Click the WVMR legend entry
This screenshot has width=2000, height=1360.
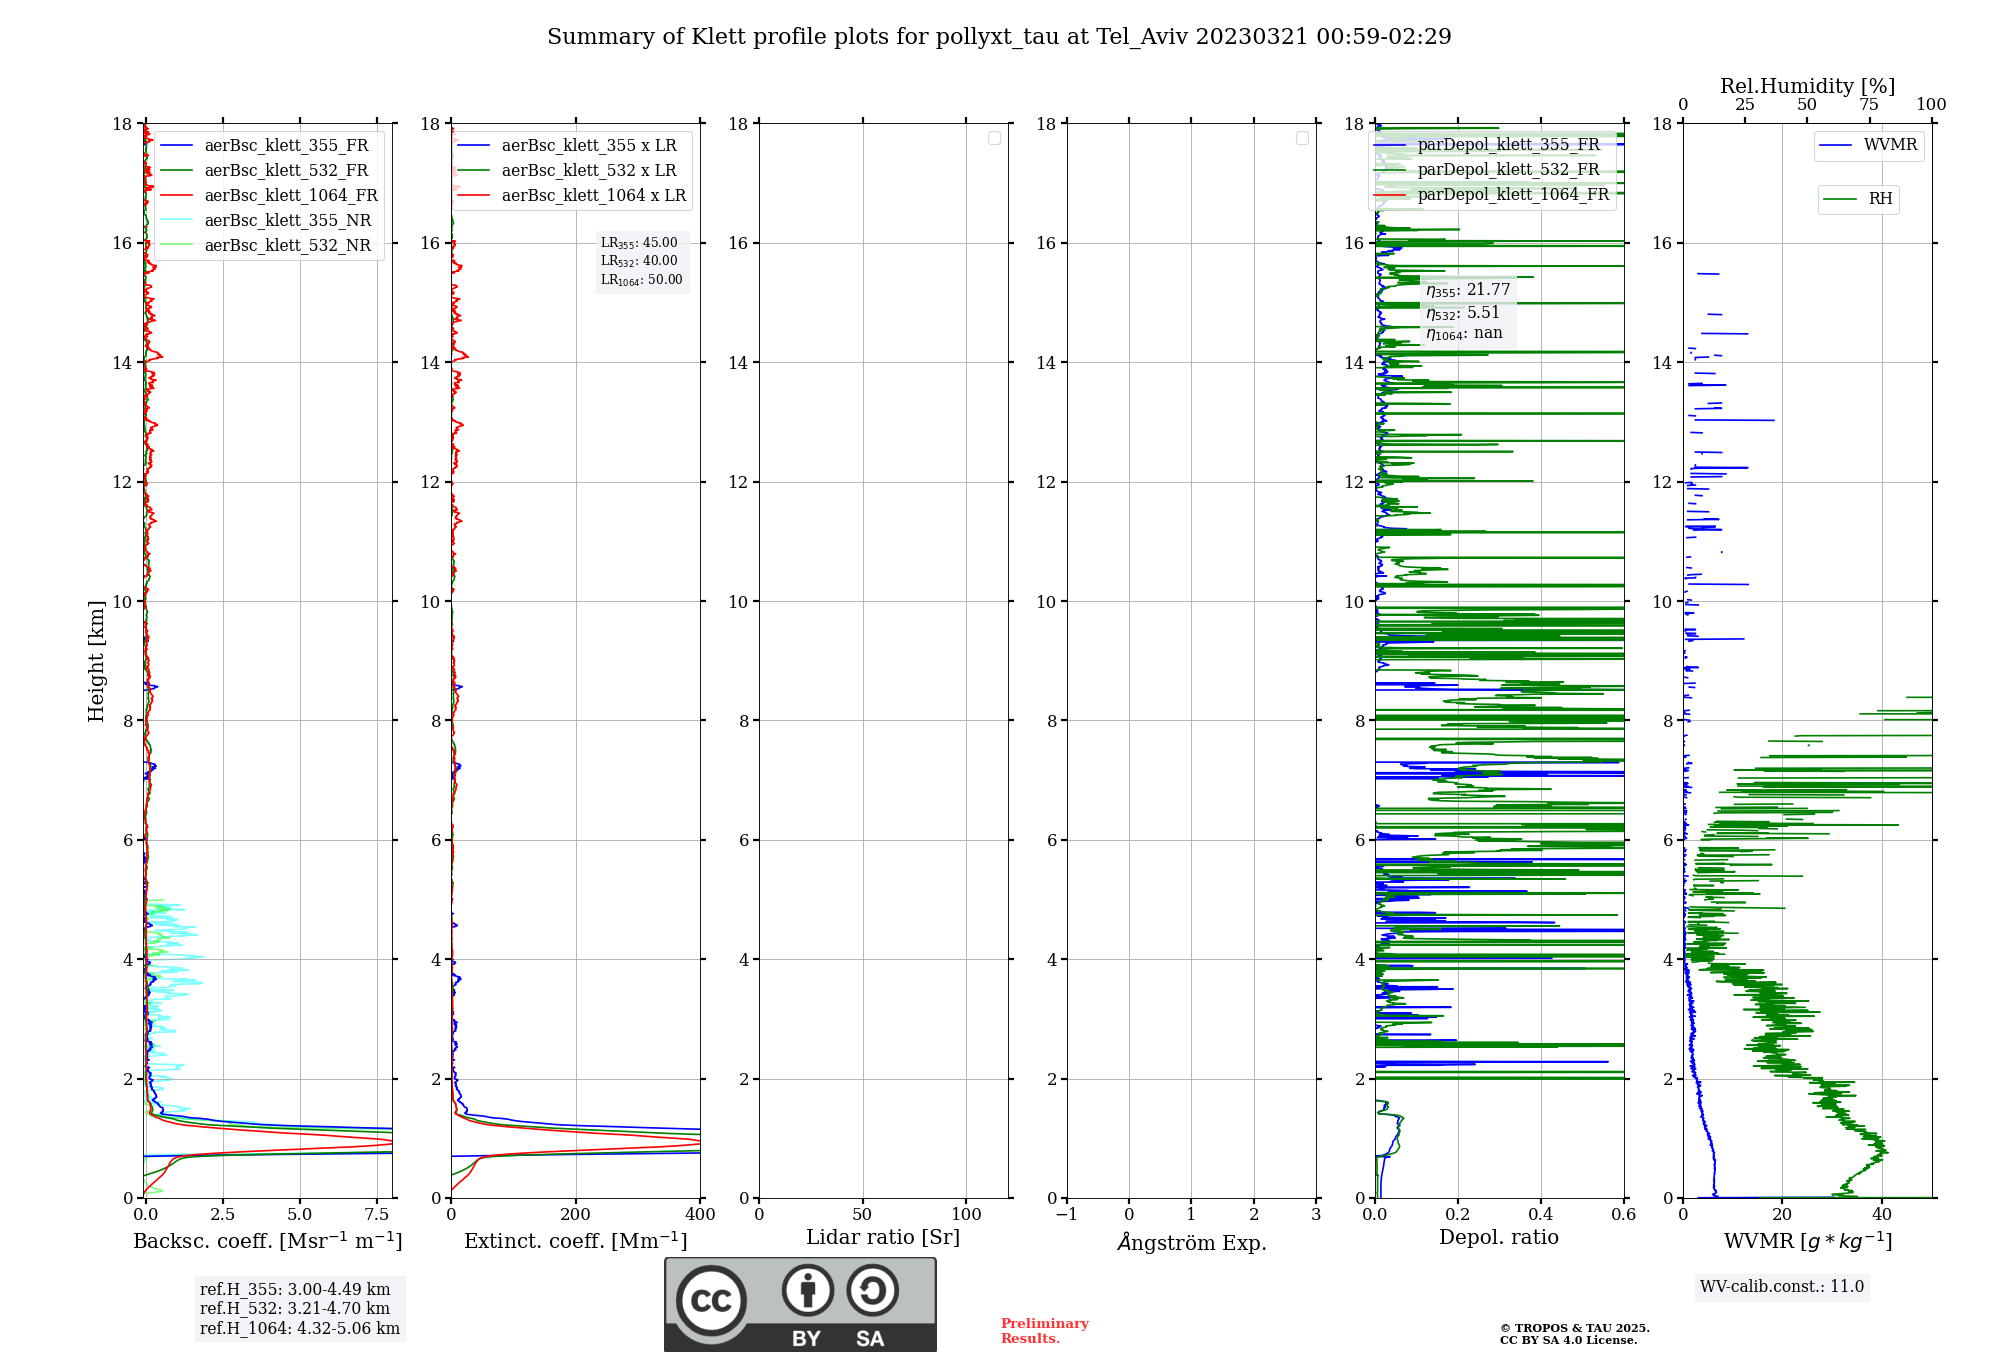[1869, 145]
